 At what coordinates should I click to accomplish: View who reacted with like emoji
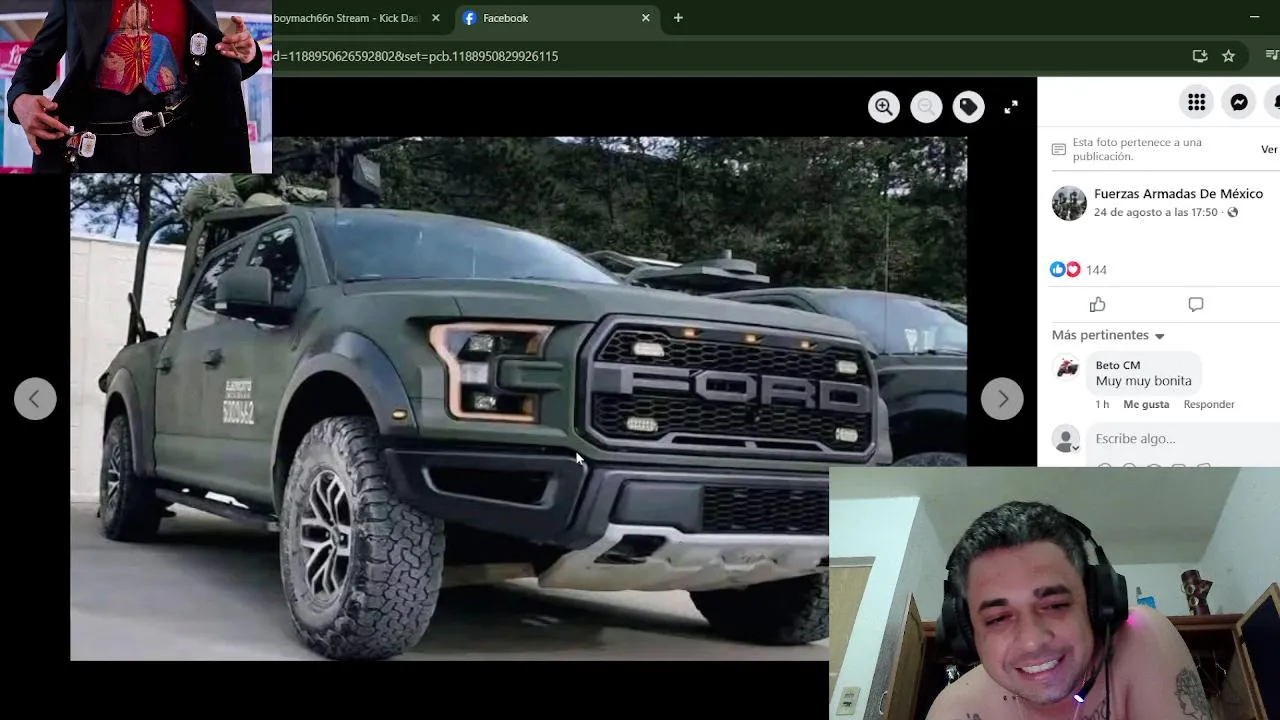tap(1057, 269)
